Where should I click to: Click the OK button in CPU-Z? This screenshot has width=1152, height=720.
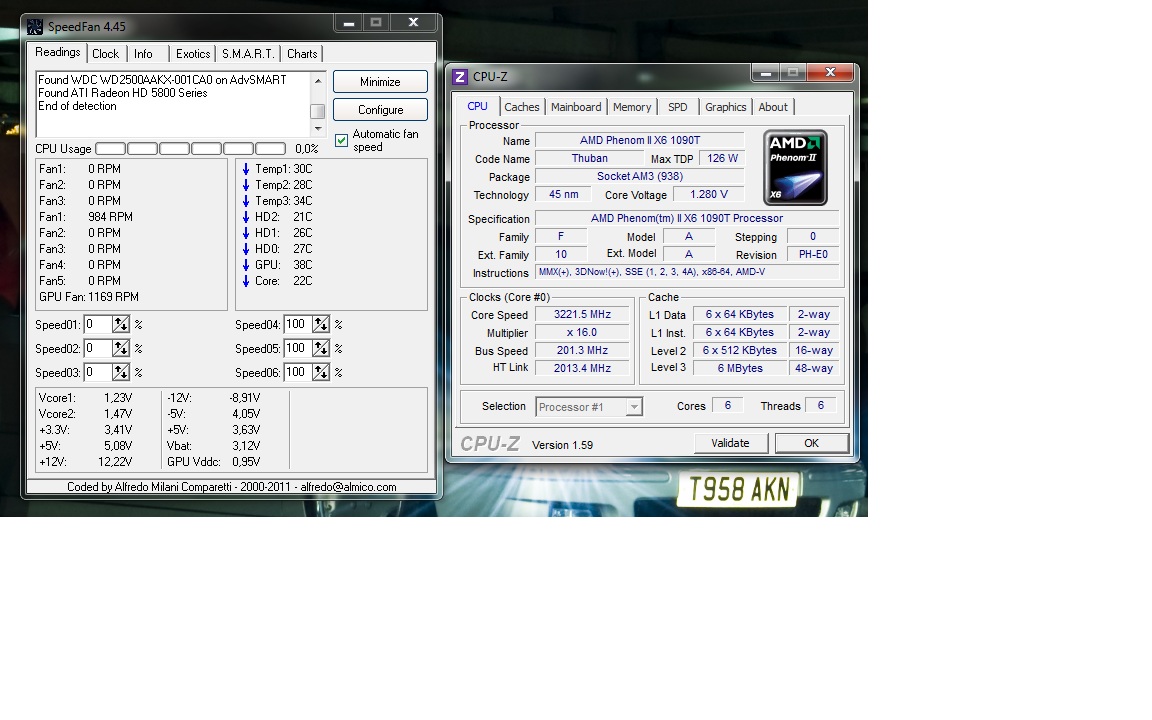(812, 443)
